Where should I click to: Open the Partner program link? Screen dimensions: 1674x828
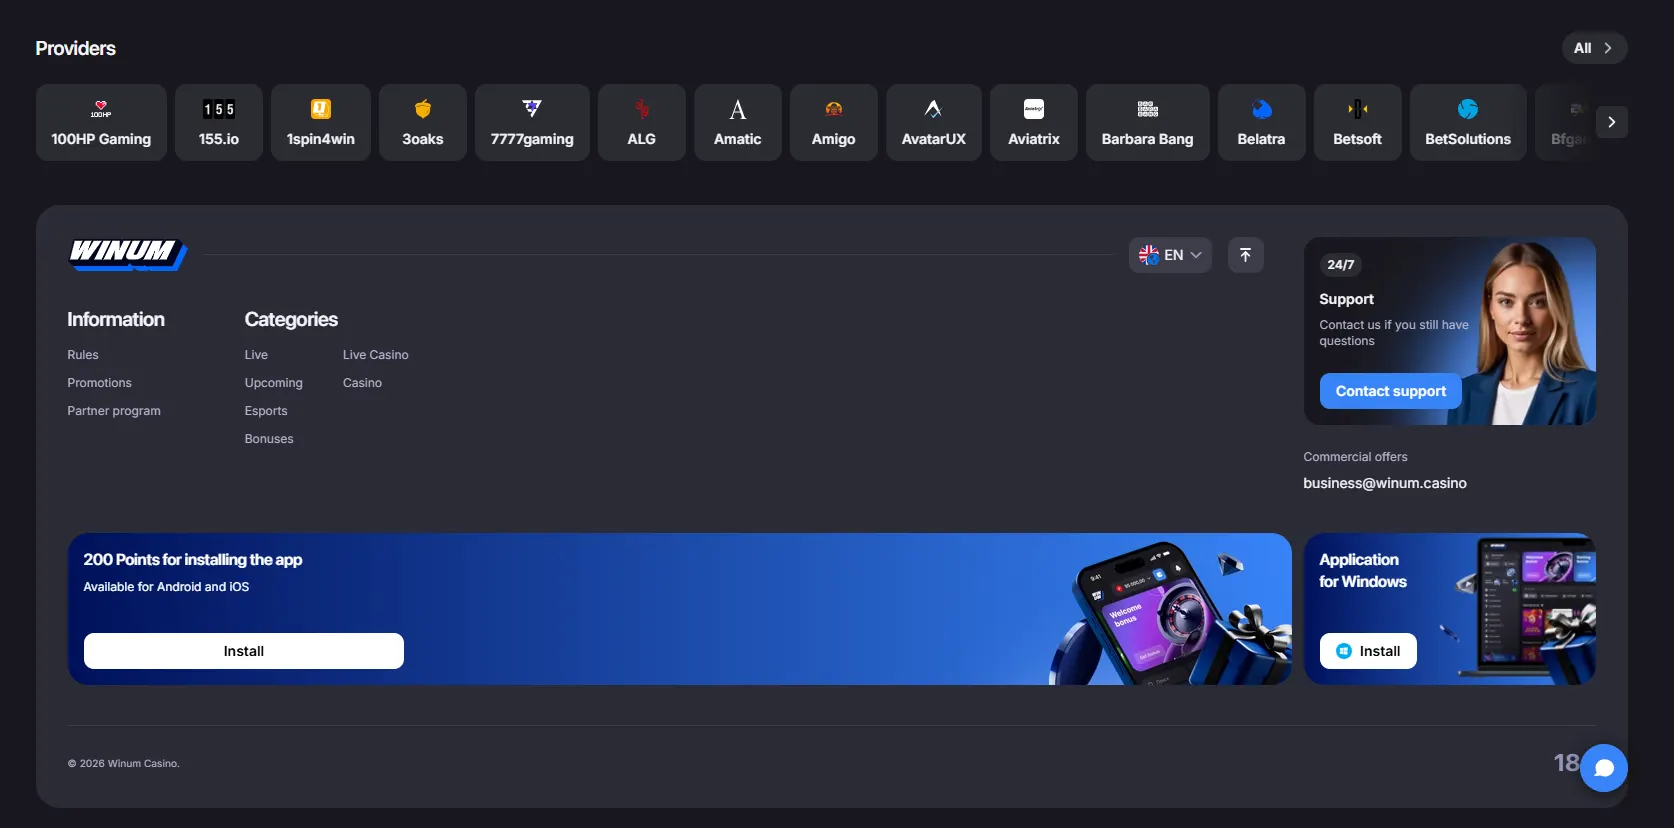point(114,411)
